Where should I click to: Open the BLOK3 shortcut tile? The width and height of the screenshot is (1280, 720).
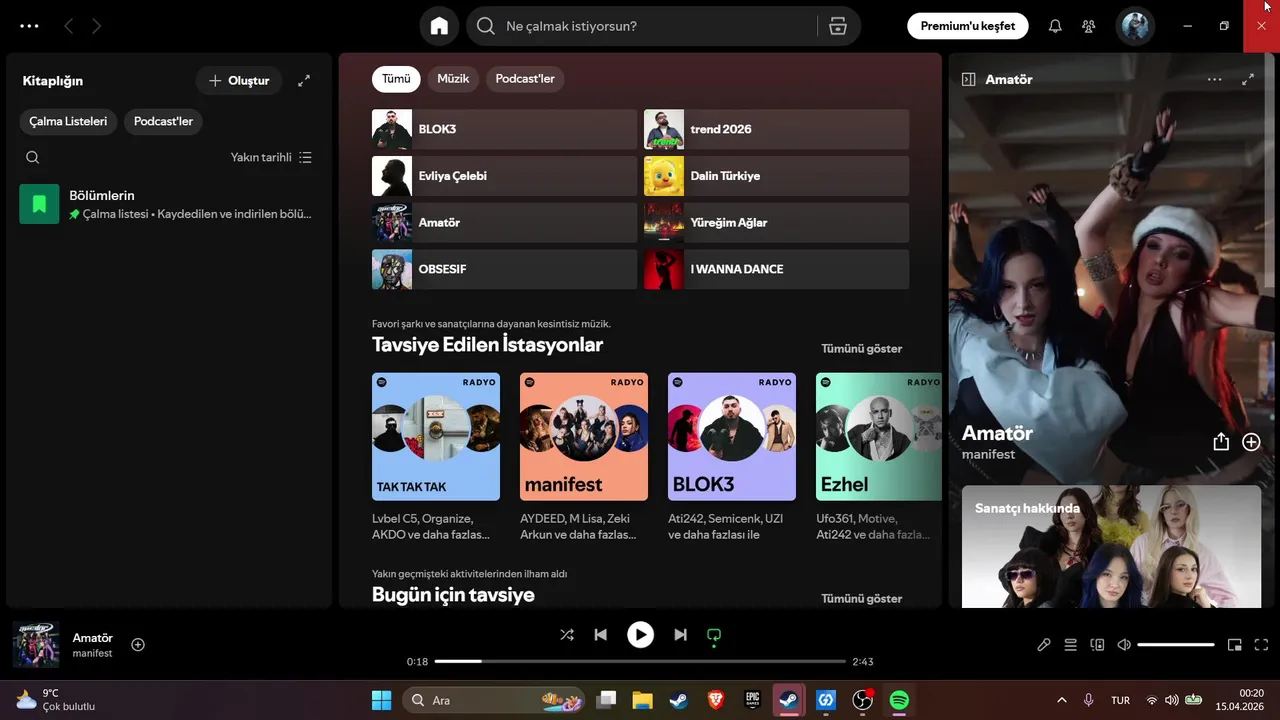504,129
